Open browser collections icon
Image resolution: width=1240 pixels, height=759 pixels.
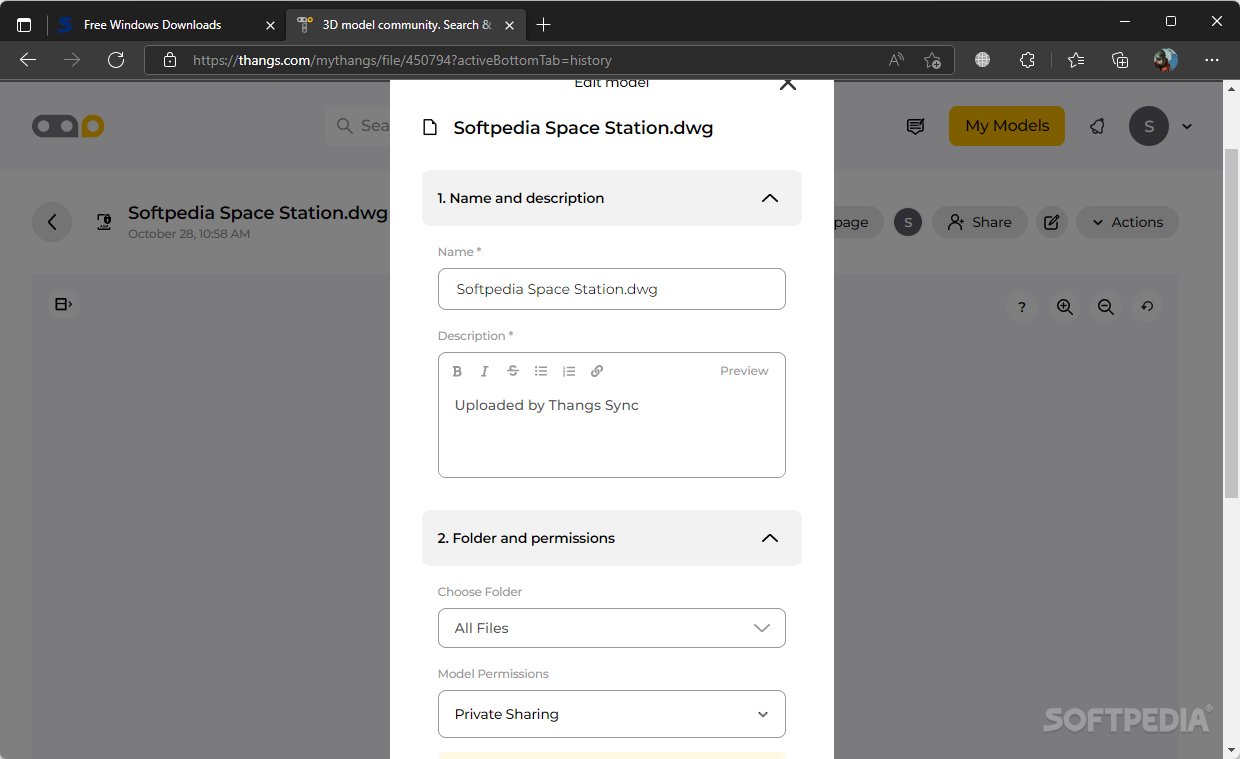(x=1120, y=60)
